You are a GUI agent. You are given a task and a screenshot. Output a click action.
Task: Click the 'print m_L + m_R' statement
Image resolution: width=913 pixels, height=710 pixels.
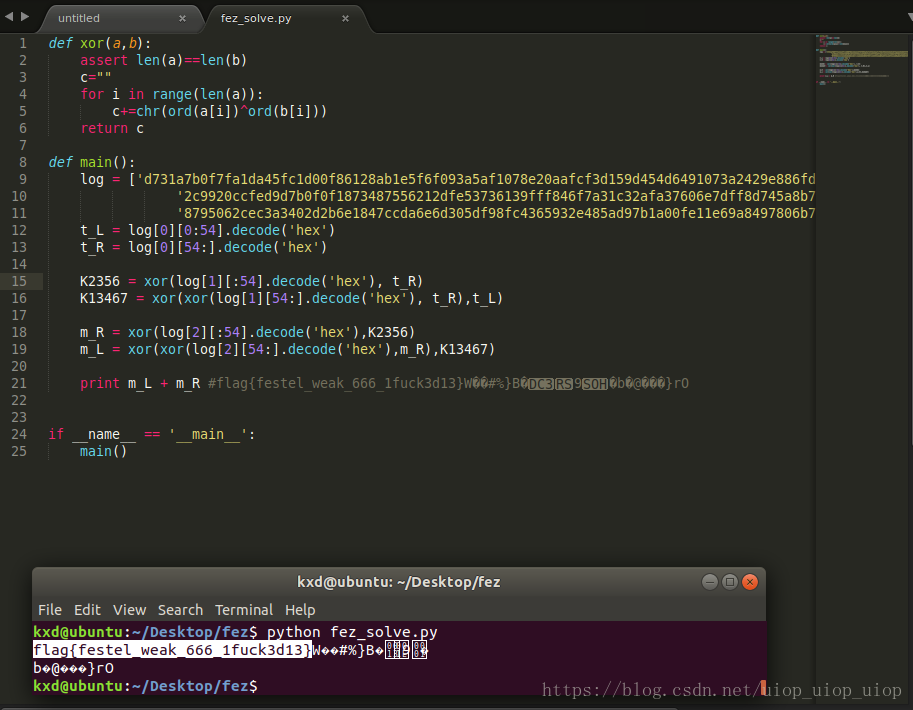[x=140, y=383]
